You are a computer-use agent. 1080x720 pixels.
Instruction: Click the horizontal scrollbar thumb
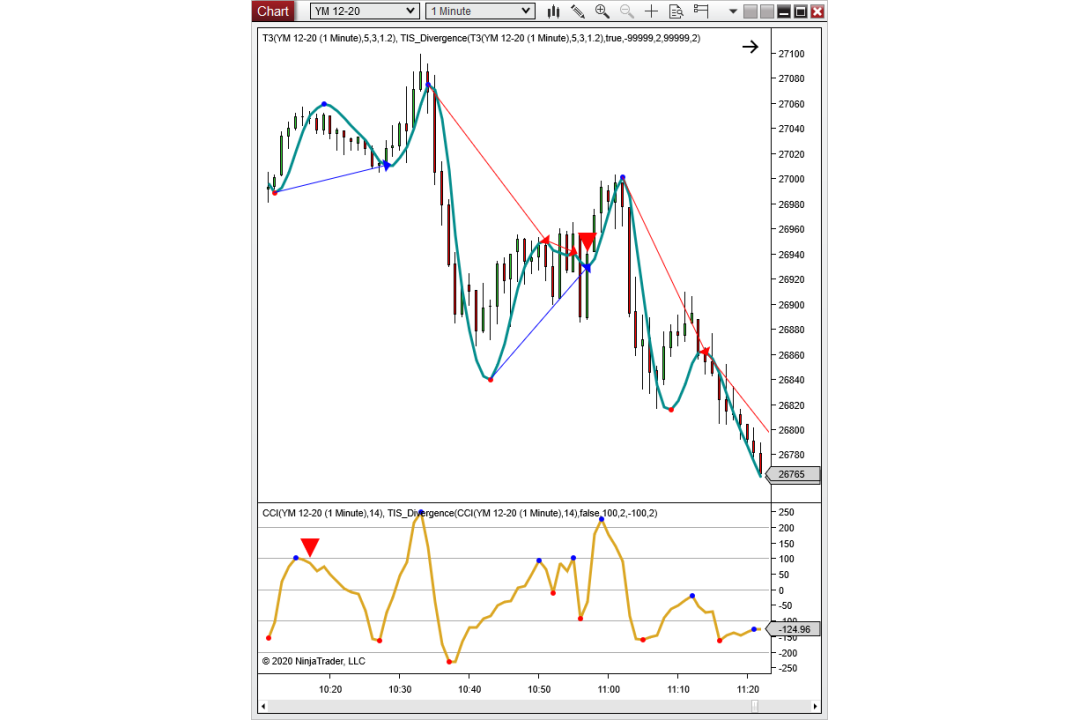tap(755, 706)
